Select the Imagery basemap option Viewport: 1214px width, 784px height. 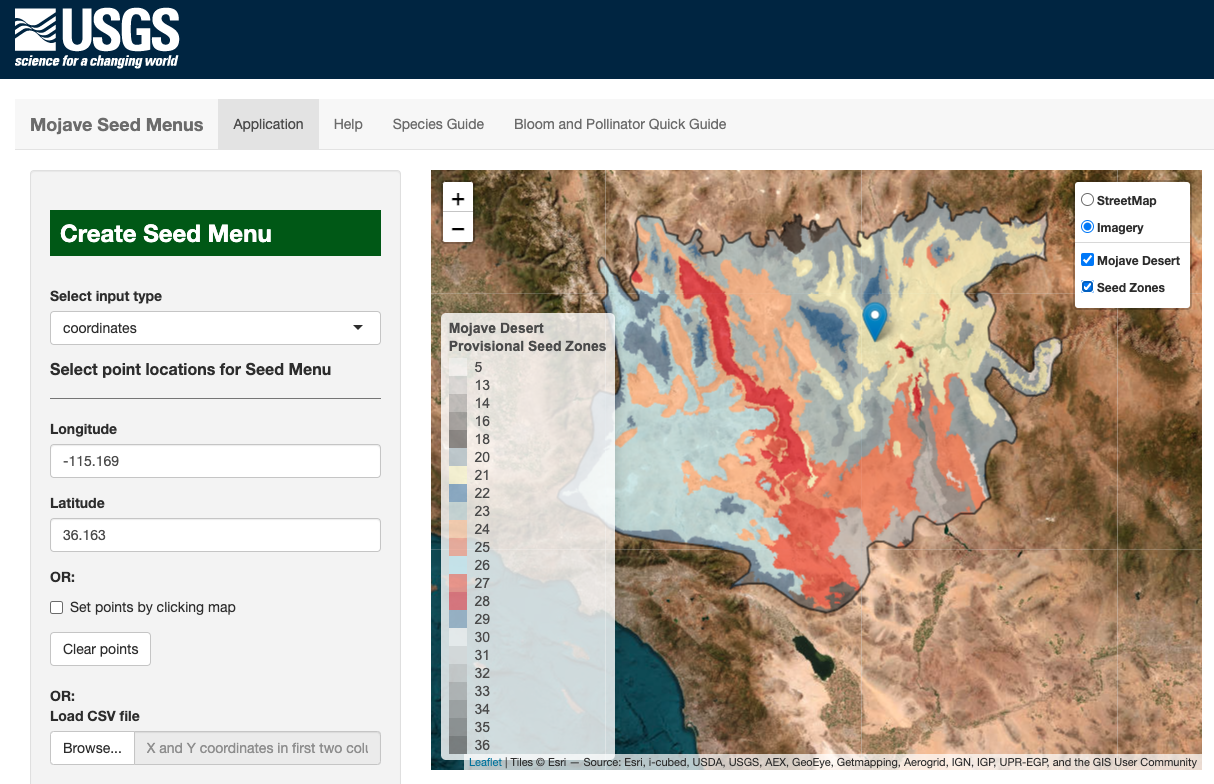(x=1087, y=226)
